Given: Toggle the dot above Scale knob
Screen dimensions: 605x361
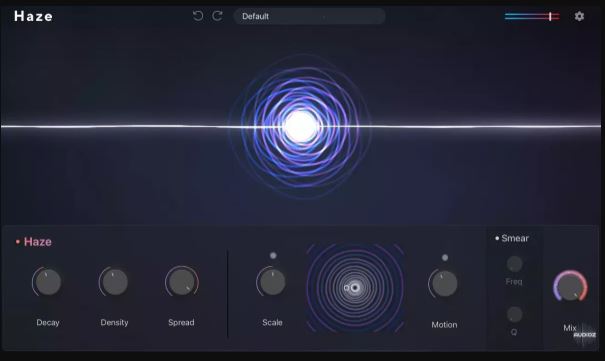Looking at the screenshot, I should click(273, 255).
